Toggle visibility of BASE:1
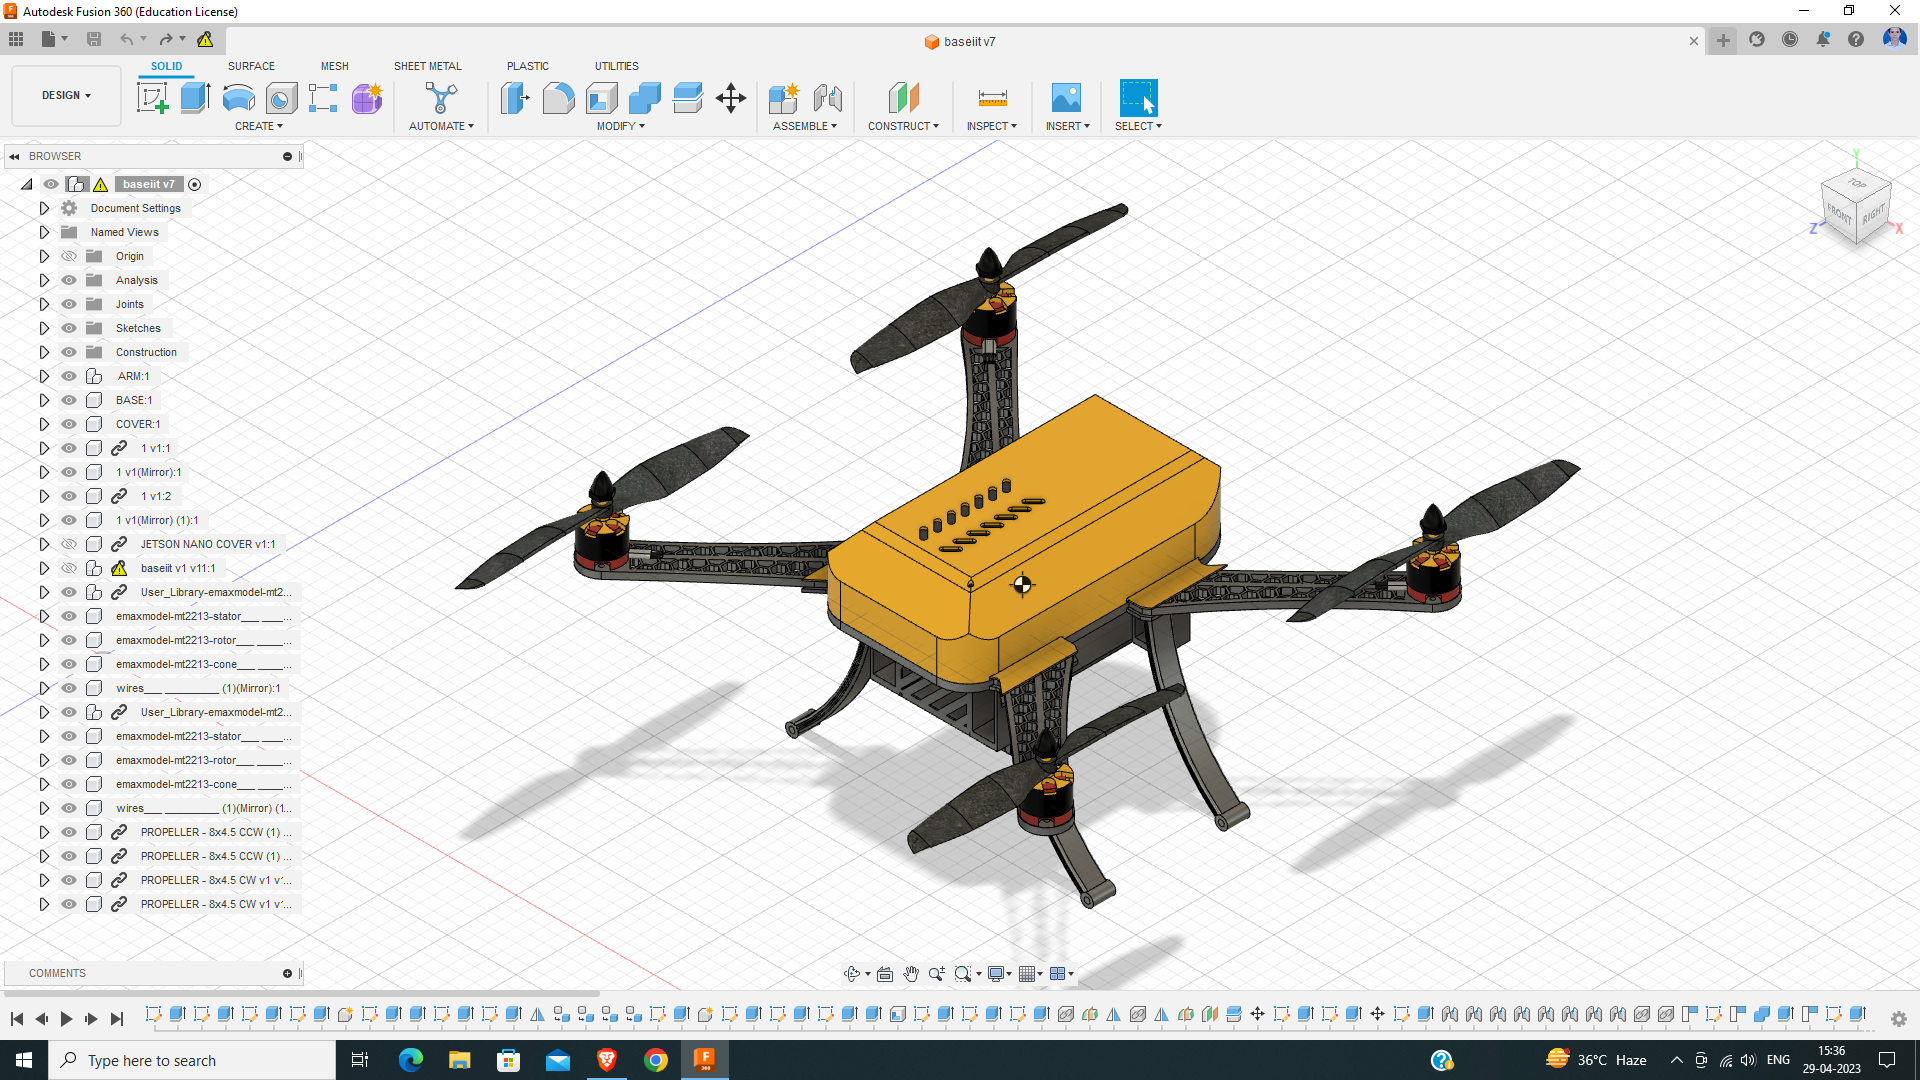The height and width of the screenshot is (1080, 1920). pos(69,400)
